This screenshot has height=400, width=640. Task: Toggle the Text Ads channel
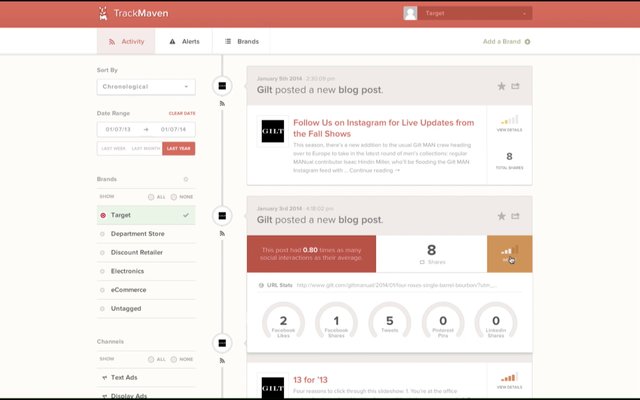click(146, 378)
